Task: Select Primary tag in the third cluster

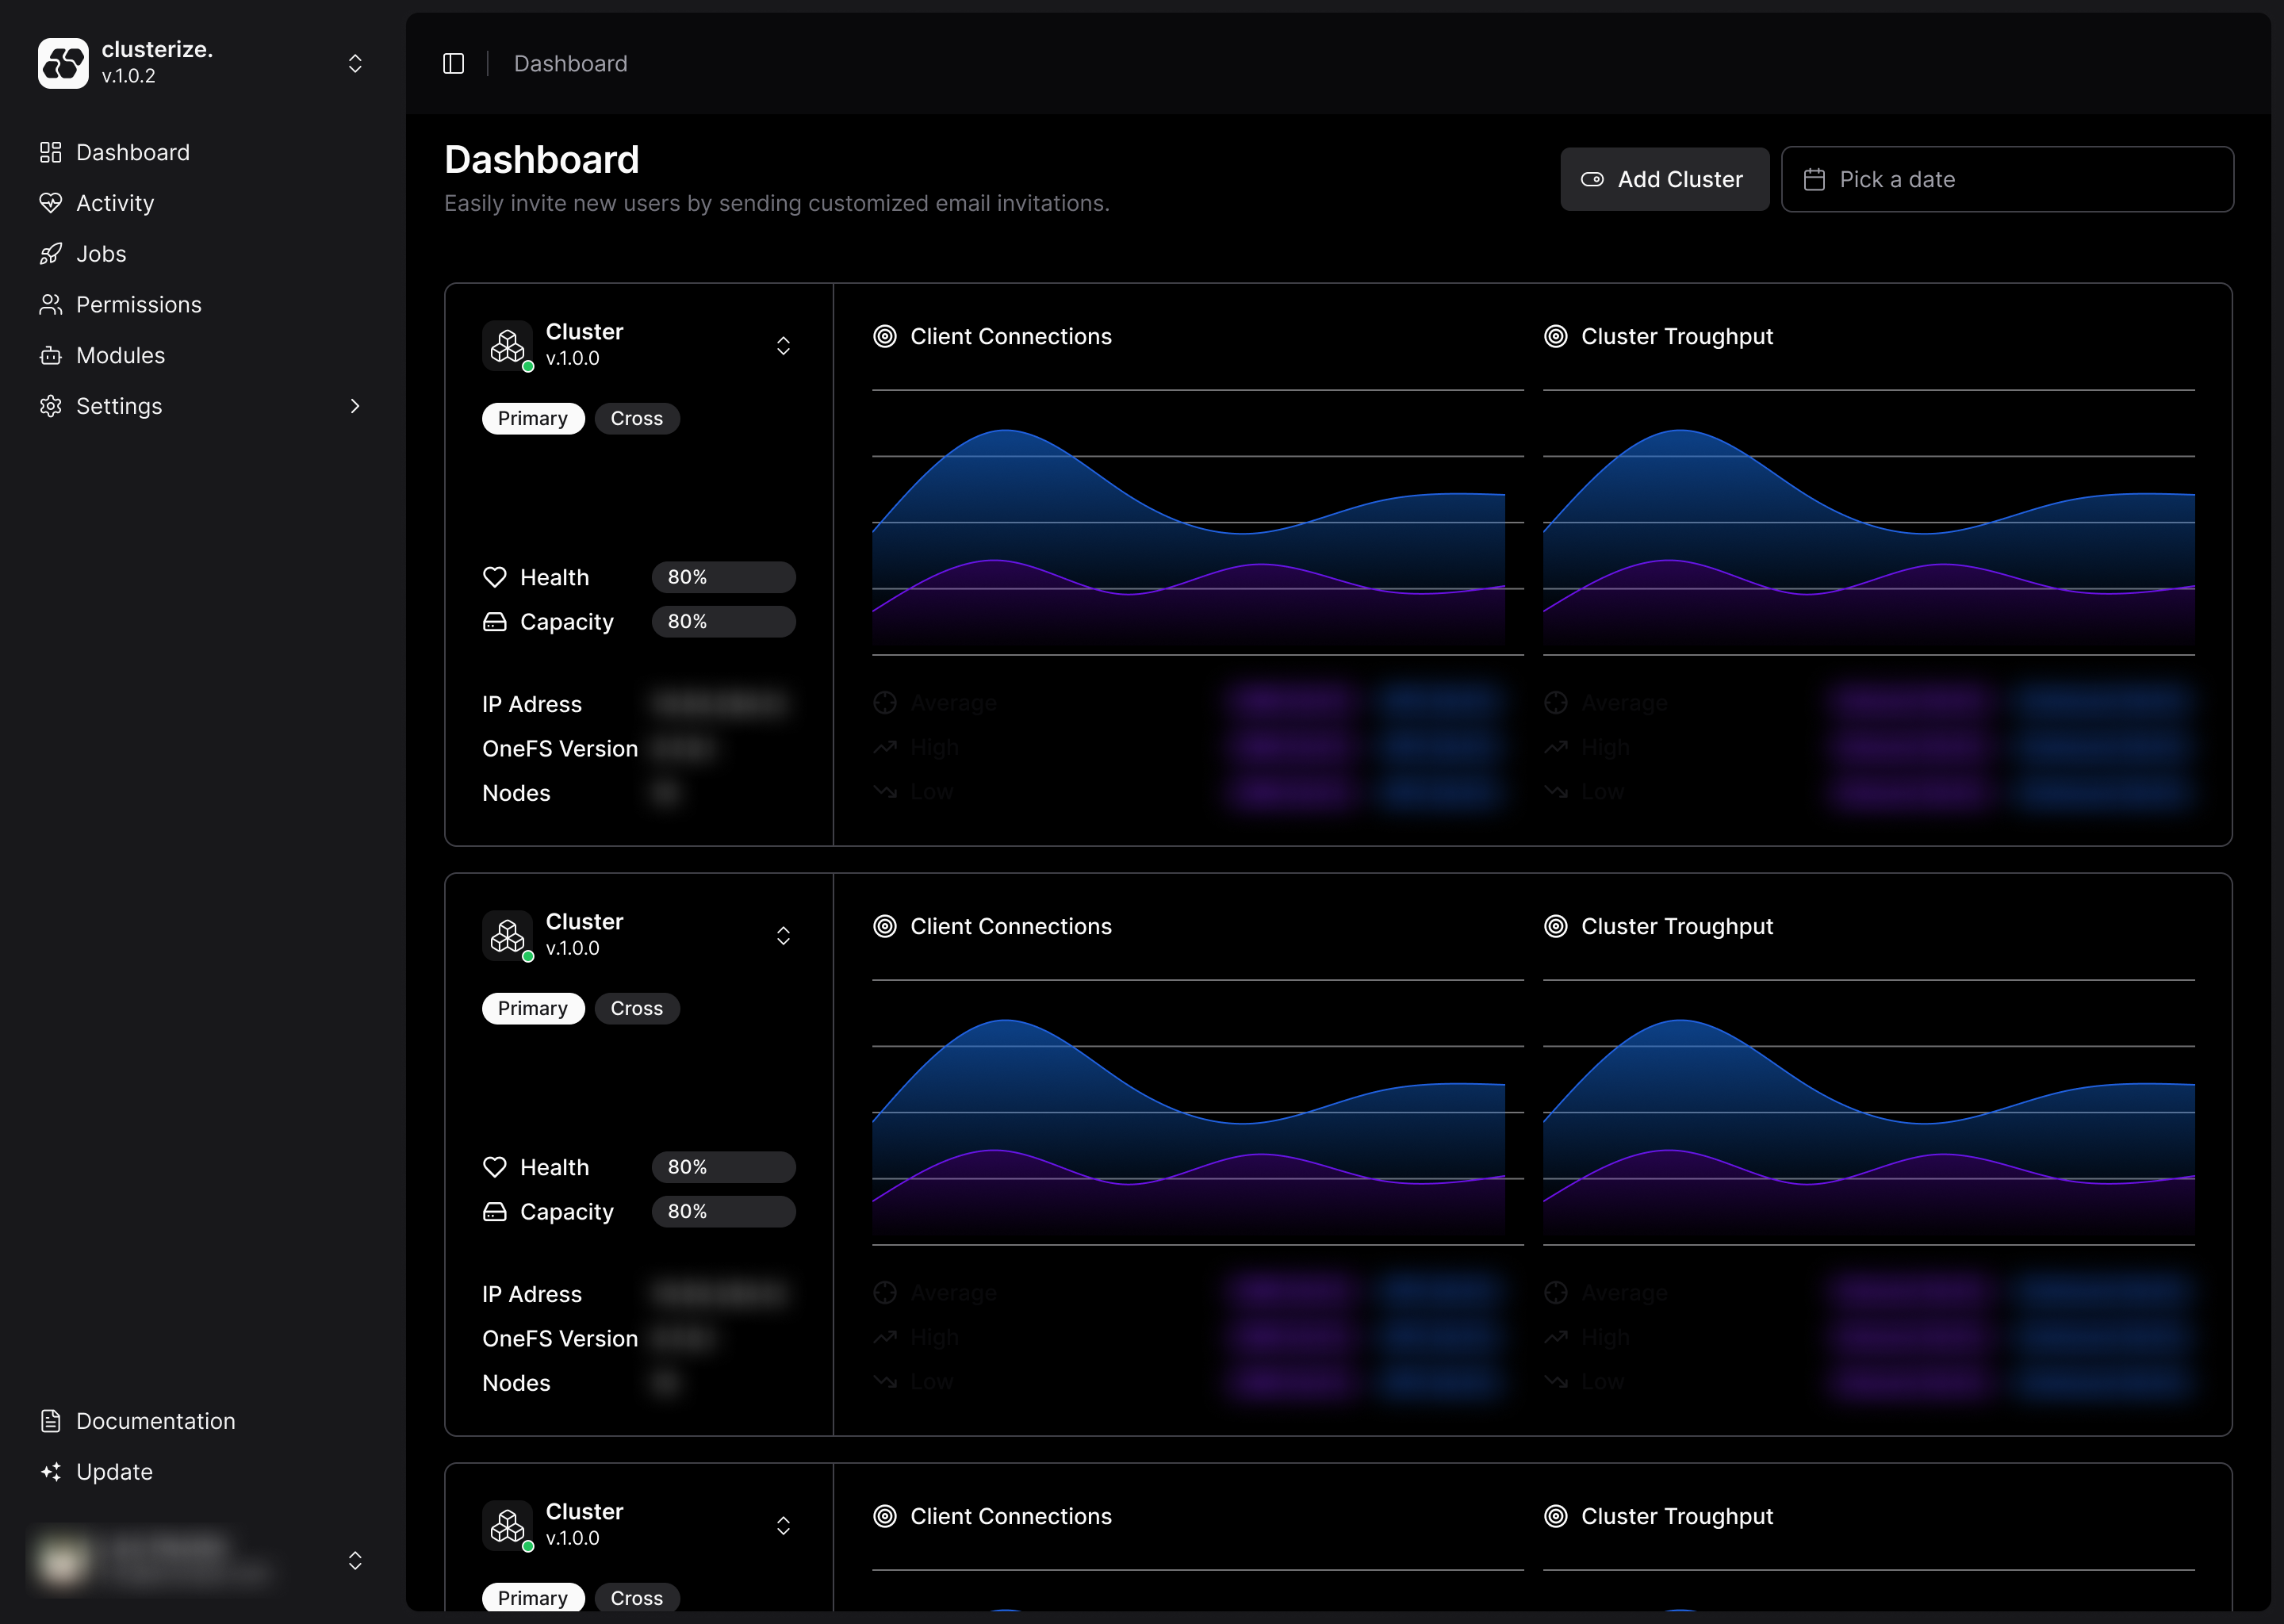Action: 533,1597
